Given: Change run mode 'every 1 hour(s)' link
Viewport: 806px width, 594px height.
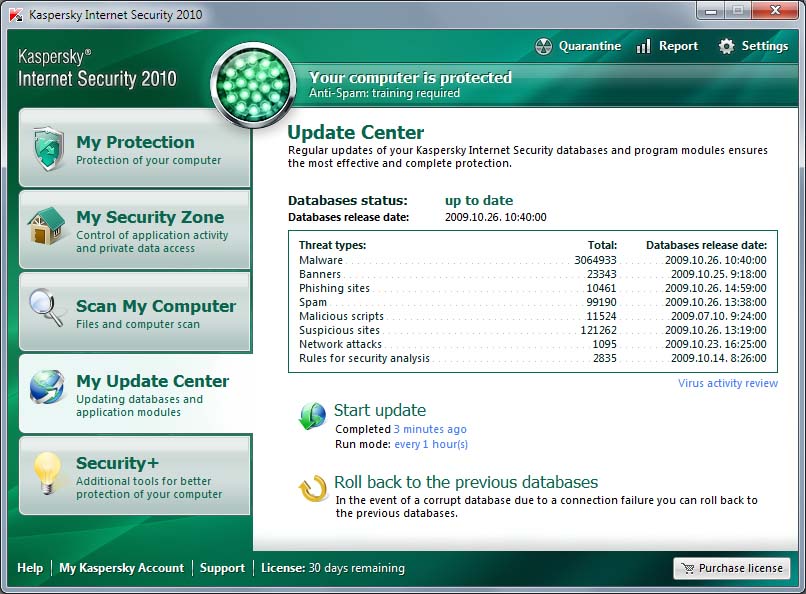Looking at the screenshot, I should [x=431, y=444].
